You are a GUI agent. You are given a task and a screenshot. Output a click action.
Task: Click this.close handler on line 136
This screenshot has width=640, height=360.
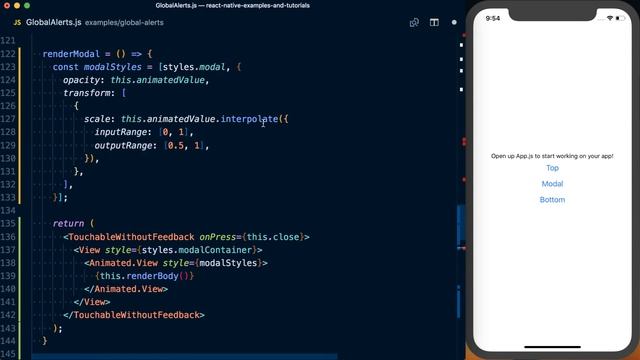[273, 237]
